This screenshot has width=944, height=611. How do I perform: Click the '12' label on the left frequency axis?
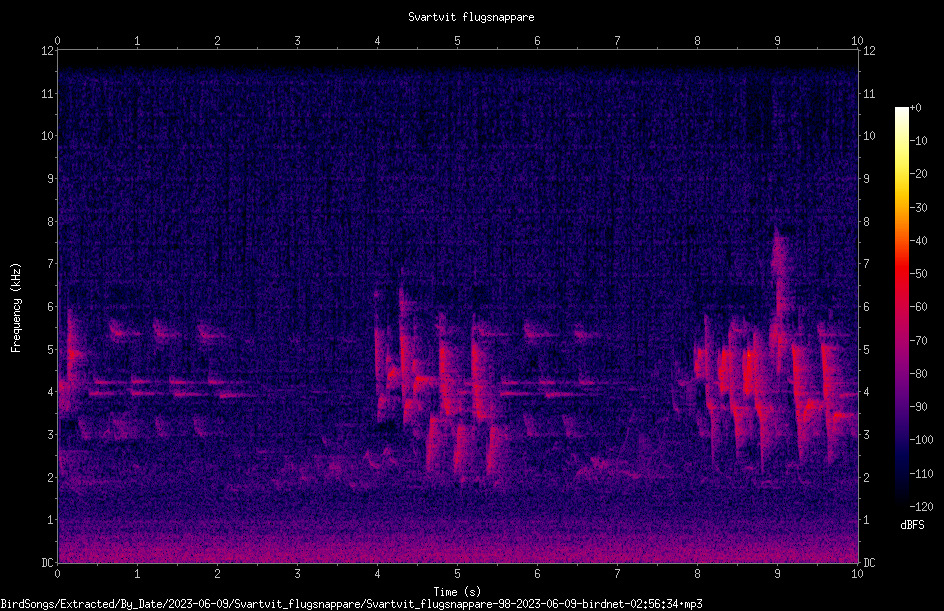47,51
